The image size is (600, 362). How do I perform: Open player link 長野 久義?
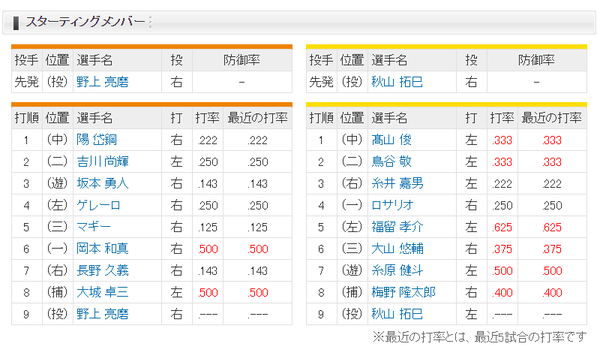[103, 271]
